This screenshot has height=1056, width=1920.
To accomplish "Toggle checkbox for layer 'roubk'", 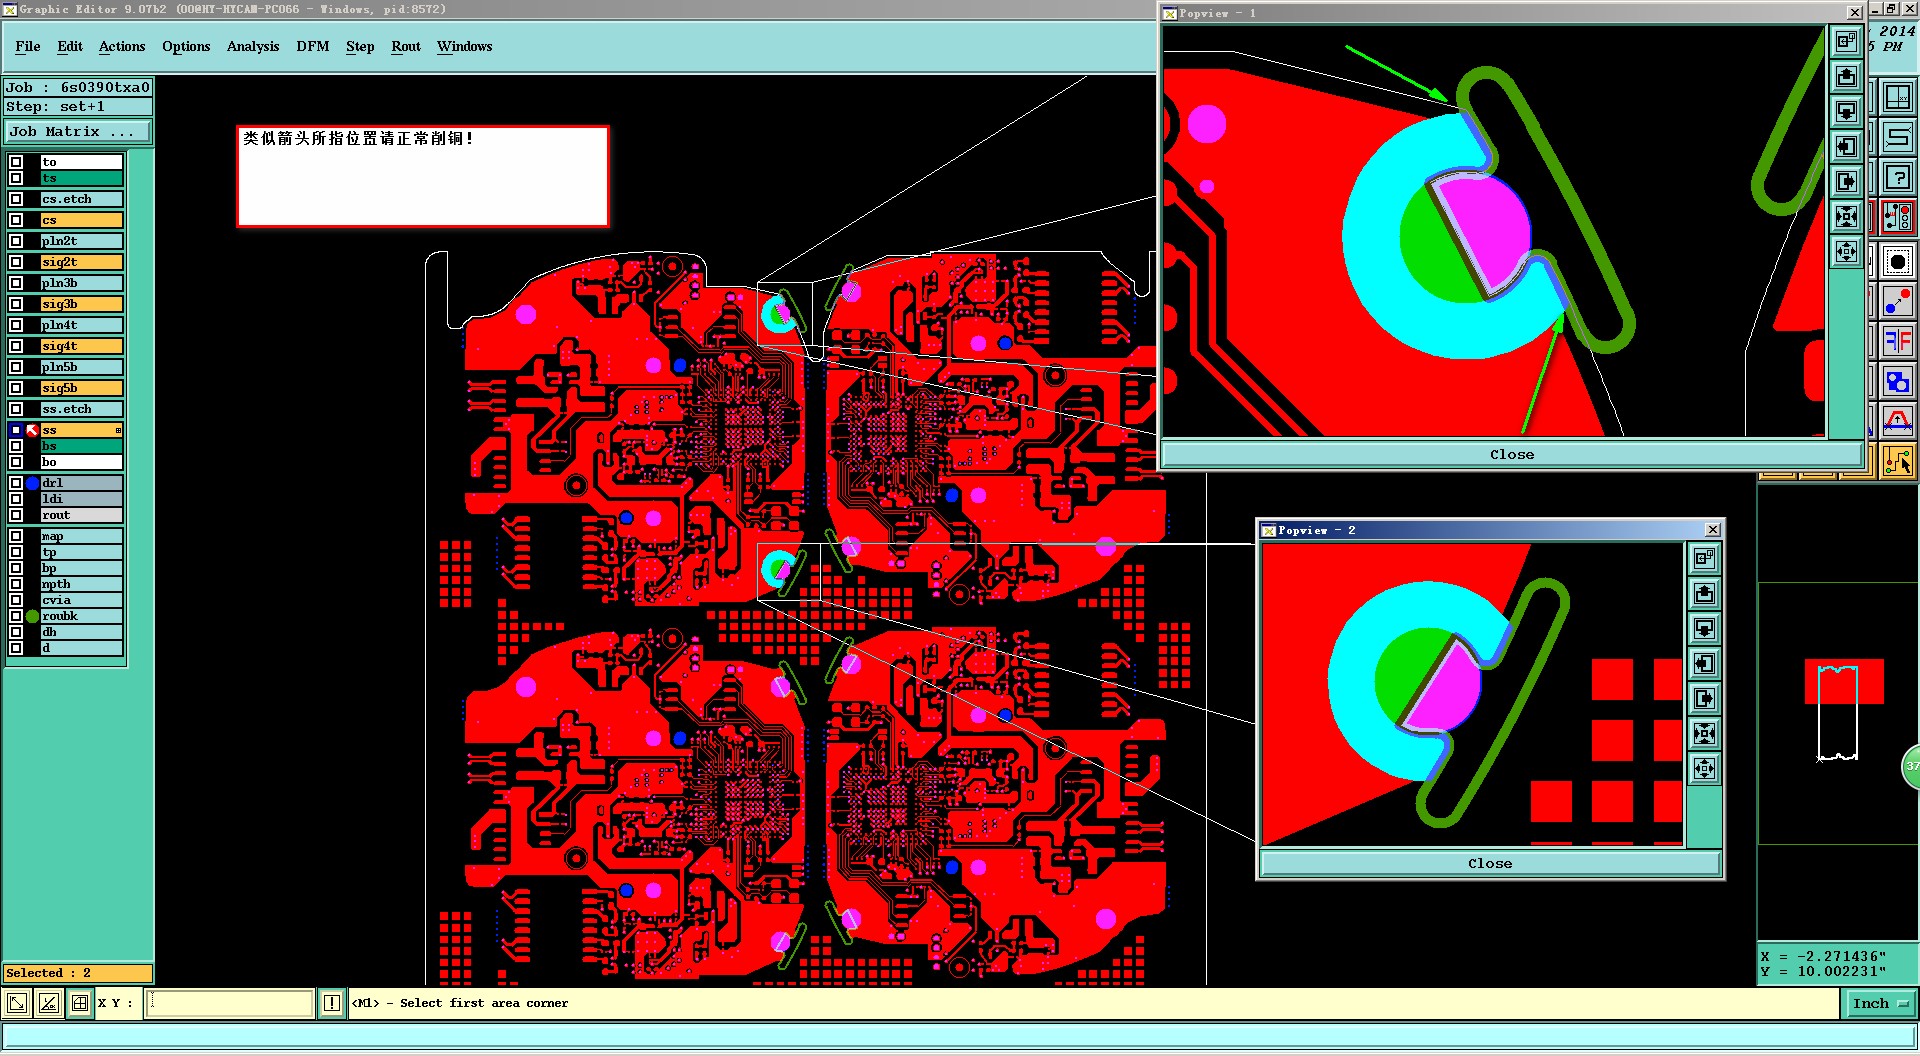I will coord(16,616).
